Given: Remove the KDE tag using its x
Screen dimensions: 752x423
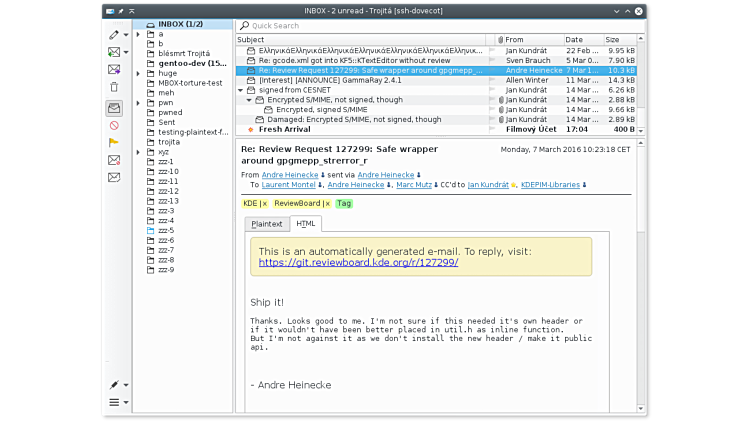Looking at the screenshot, I should 265,203.
